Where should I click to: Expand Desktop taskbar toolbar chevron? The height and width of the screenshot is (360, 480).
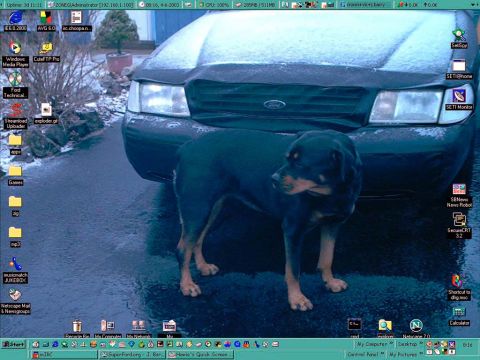click(x=421, y=344)
